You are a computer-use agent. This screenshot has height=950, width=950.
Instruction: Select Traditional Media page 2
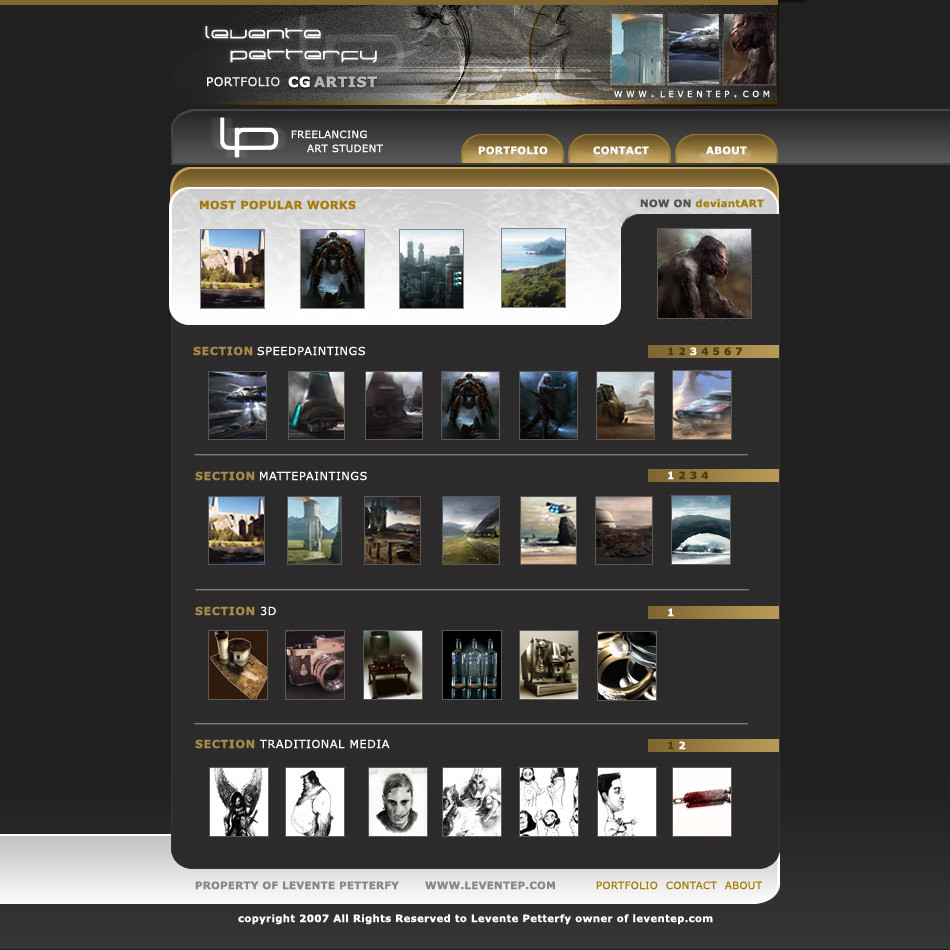(682, 745)
